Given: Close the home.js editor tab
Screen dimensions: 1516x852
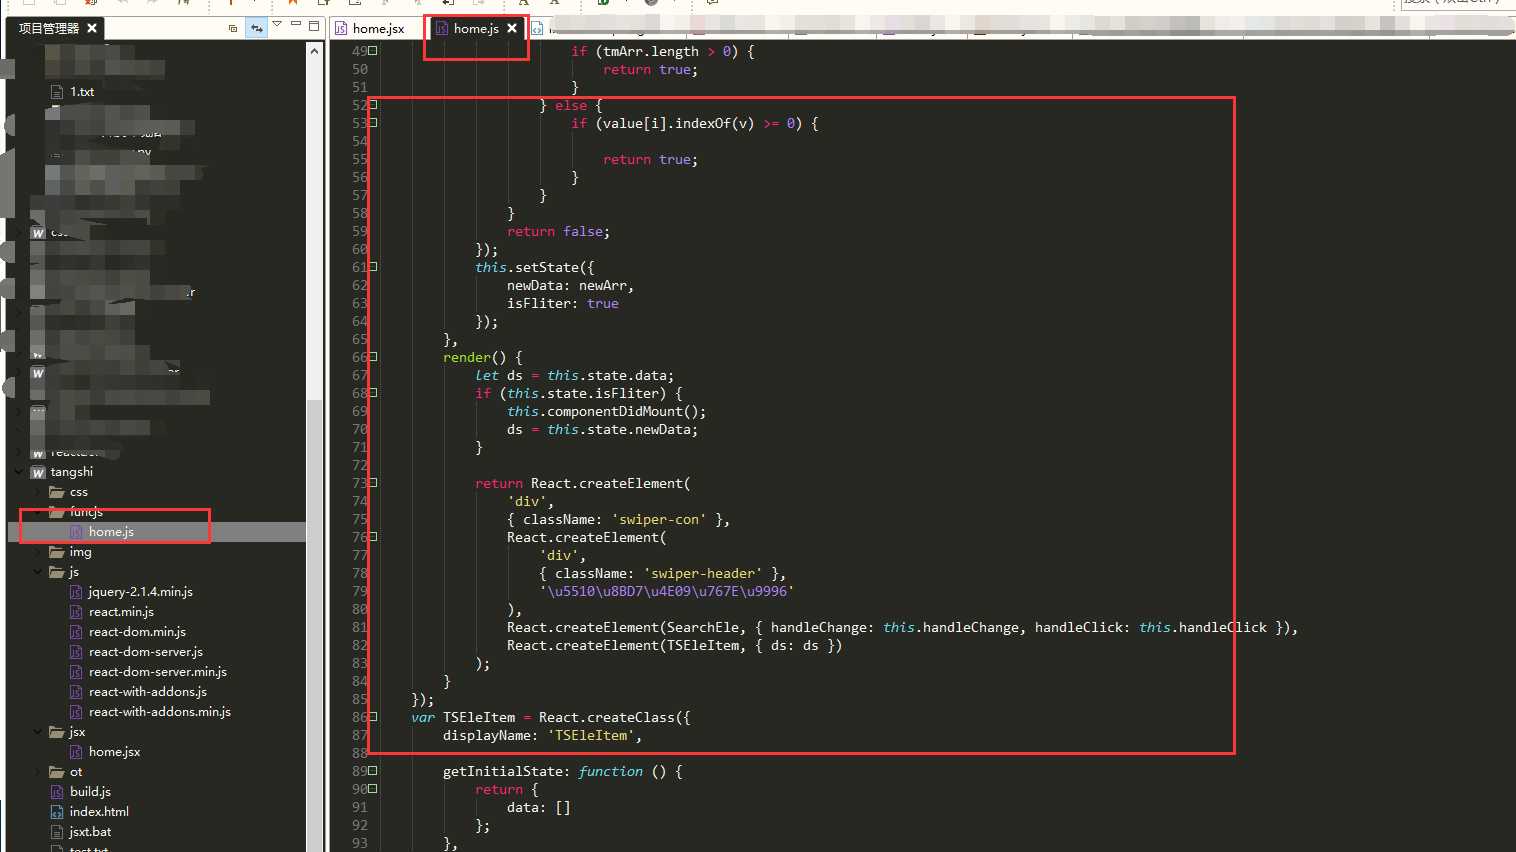Looking at the screenshot, I should click(512, 28).
